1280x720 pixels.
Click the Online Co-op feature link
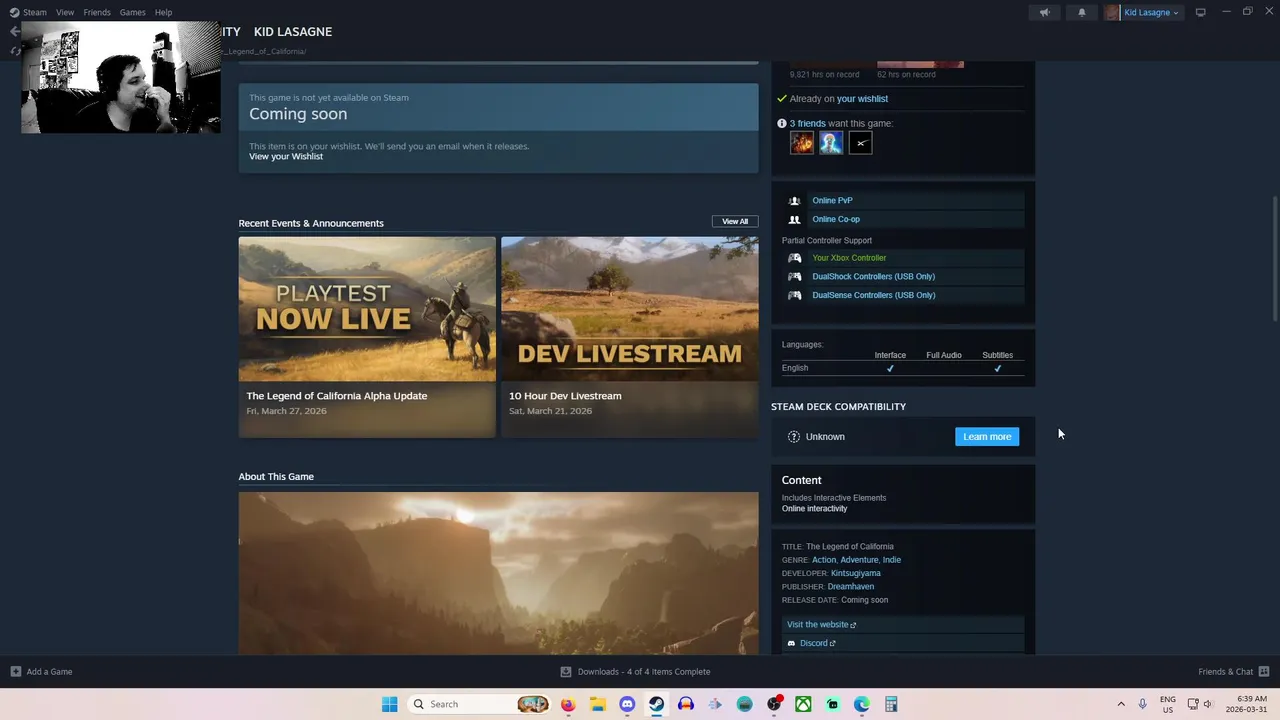(836, 219)
